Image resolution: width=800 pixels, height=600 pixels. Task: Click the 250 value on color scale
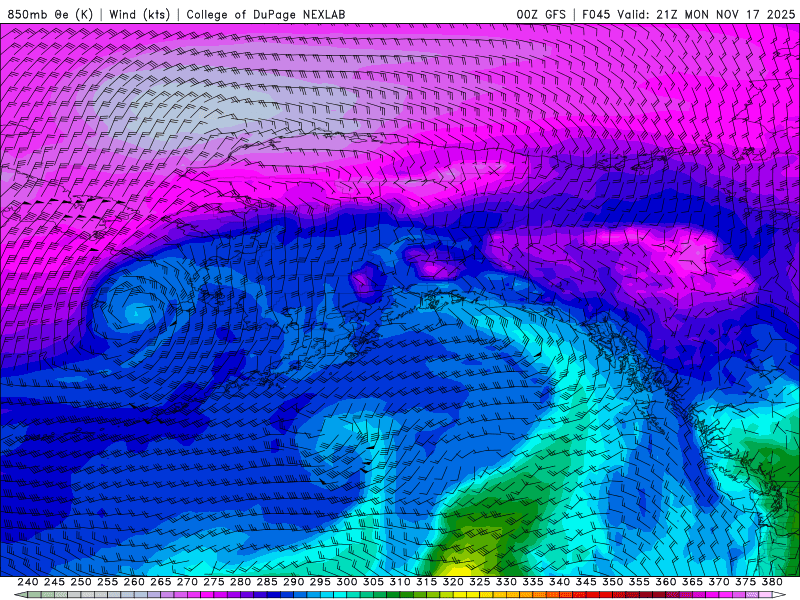click(81, 582)
